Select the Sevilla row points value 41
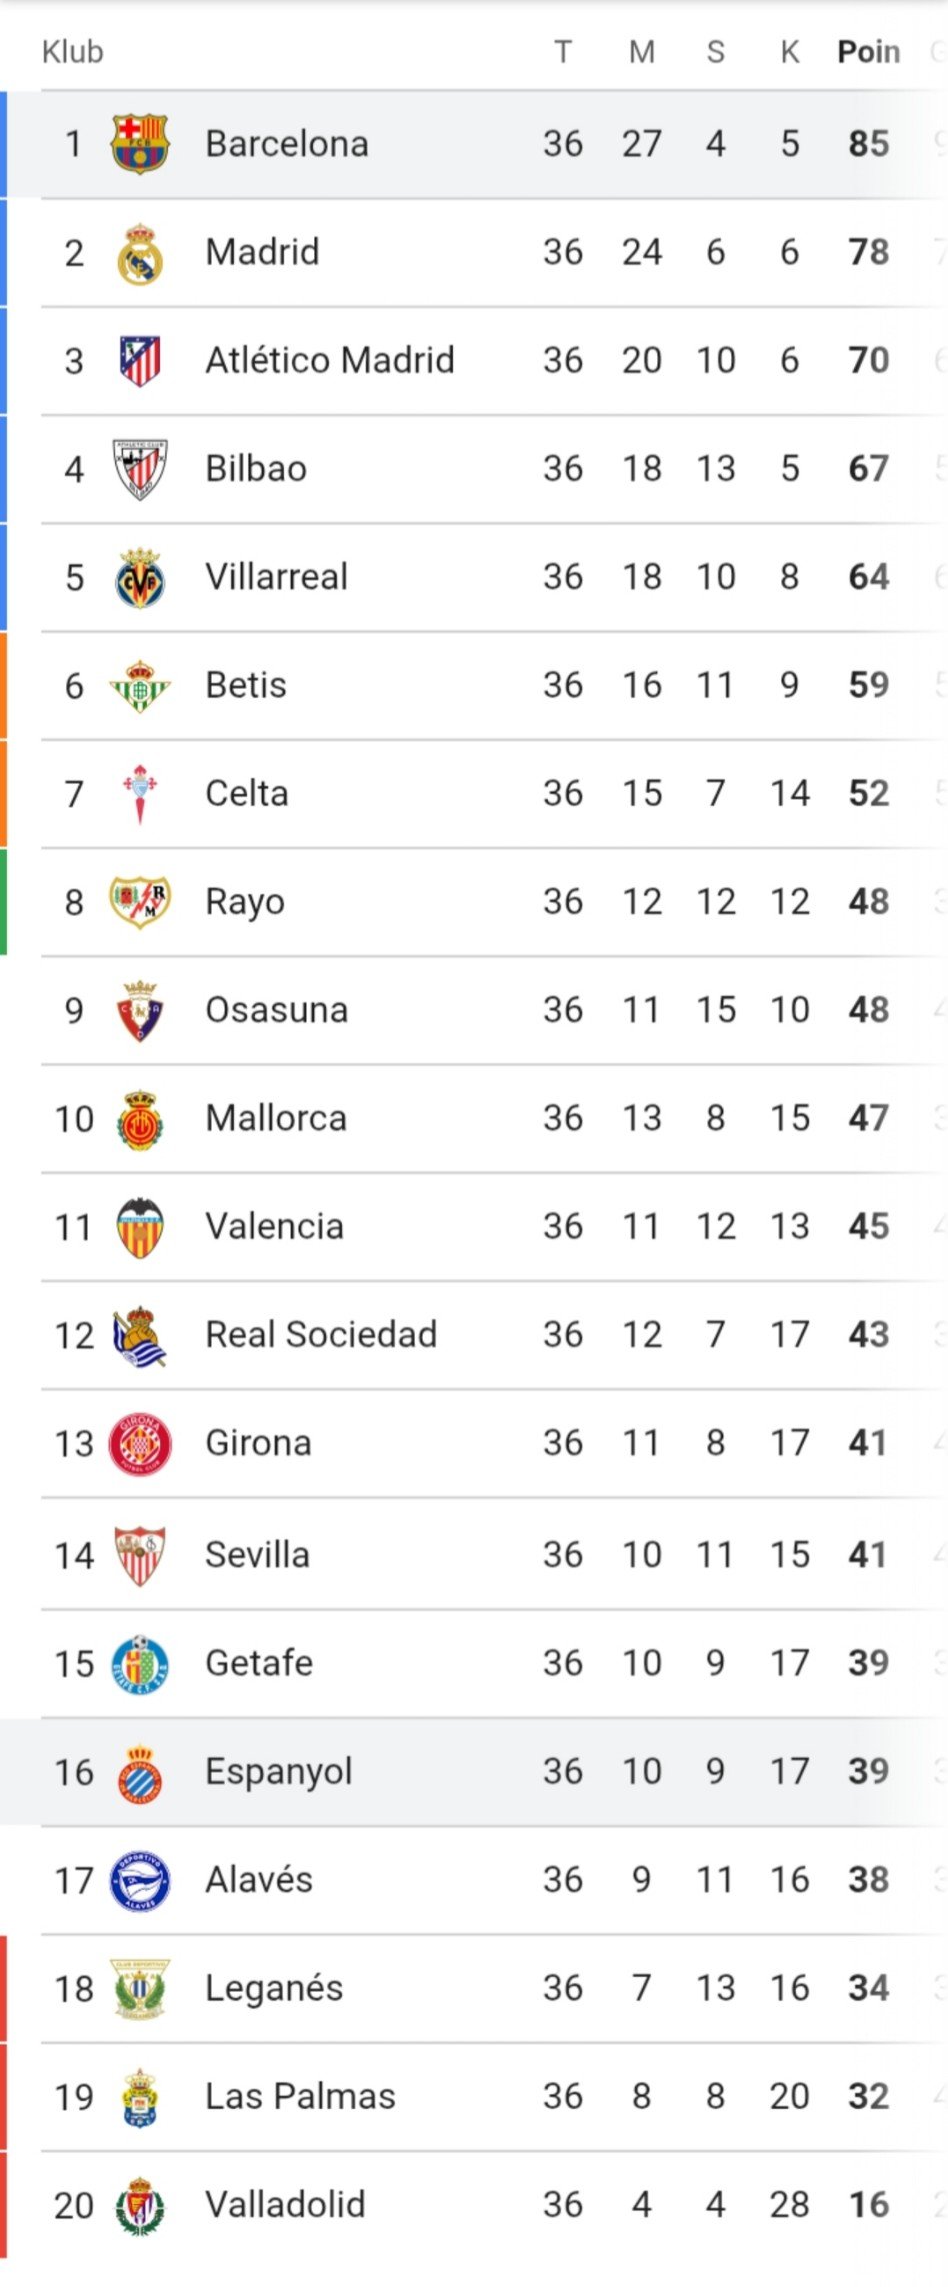948x2287 pixels. click(868, 1555)
